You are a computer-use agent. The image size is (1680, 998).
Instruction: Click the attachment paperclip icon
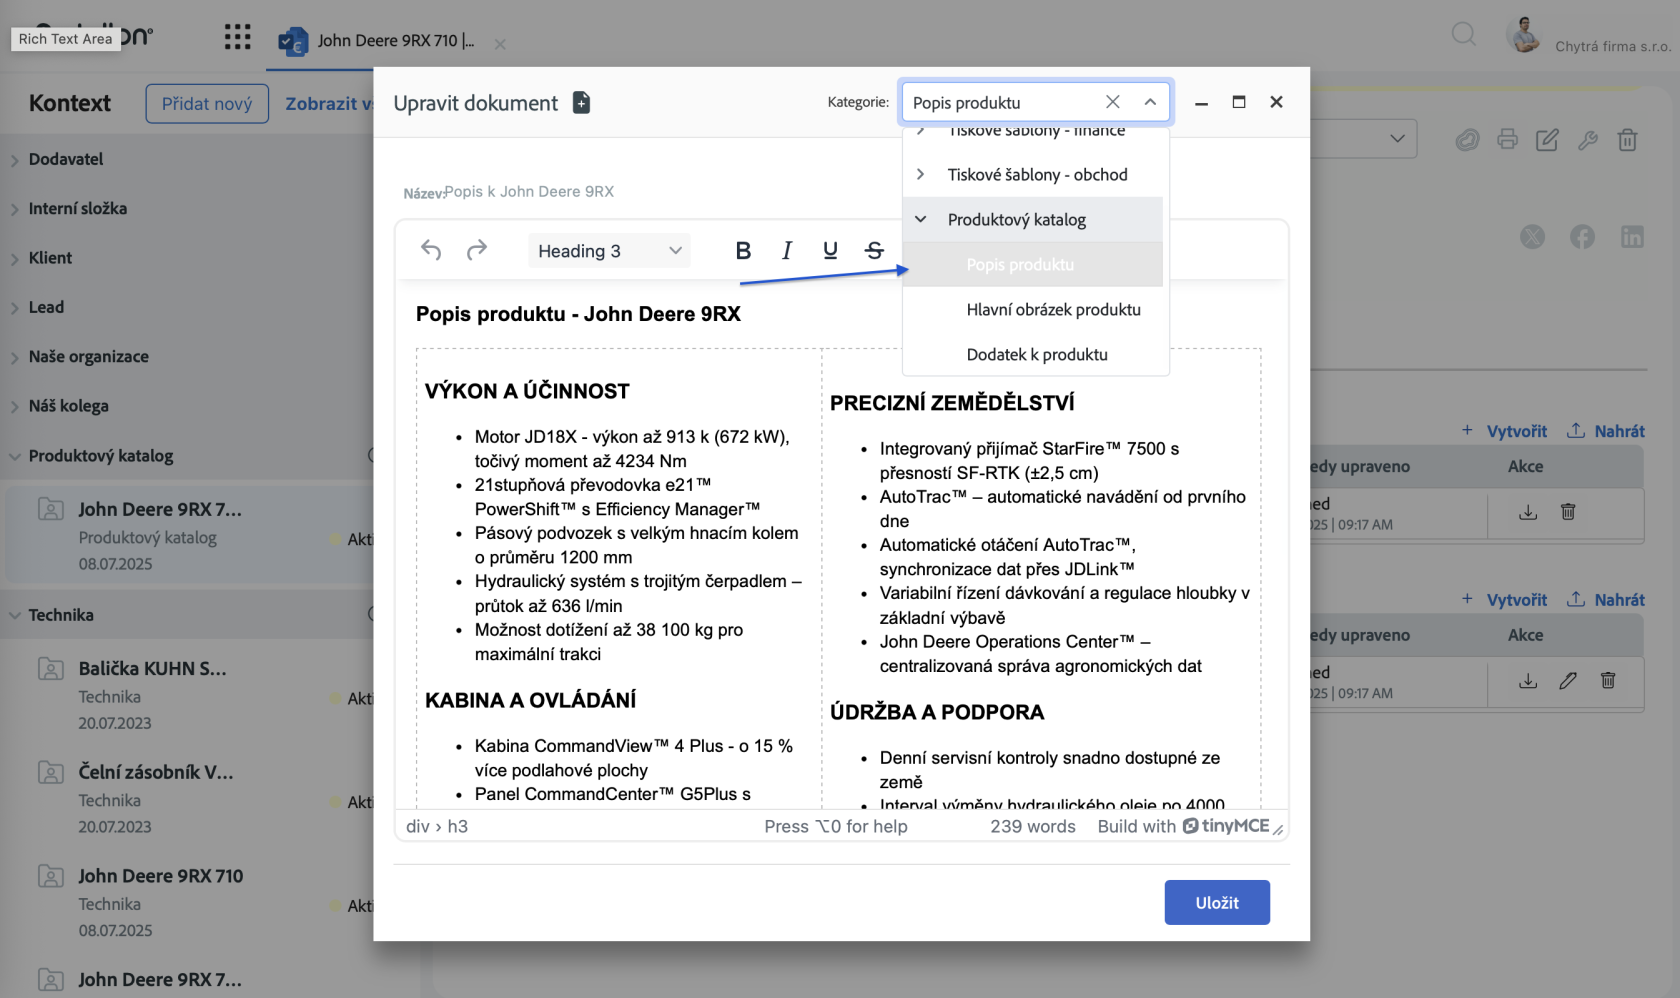[x=1467, y=140]
